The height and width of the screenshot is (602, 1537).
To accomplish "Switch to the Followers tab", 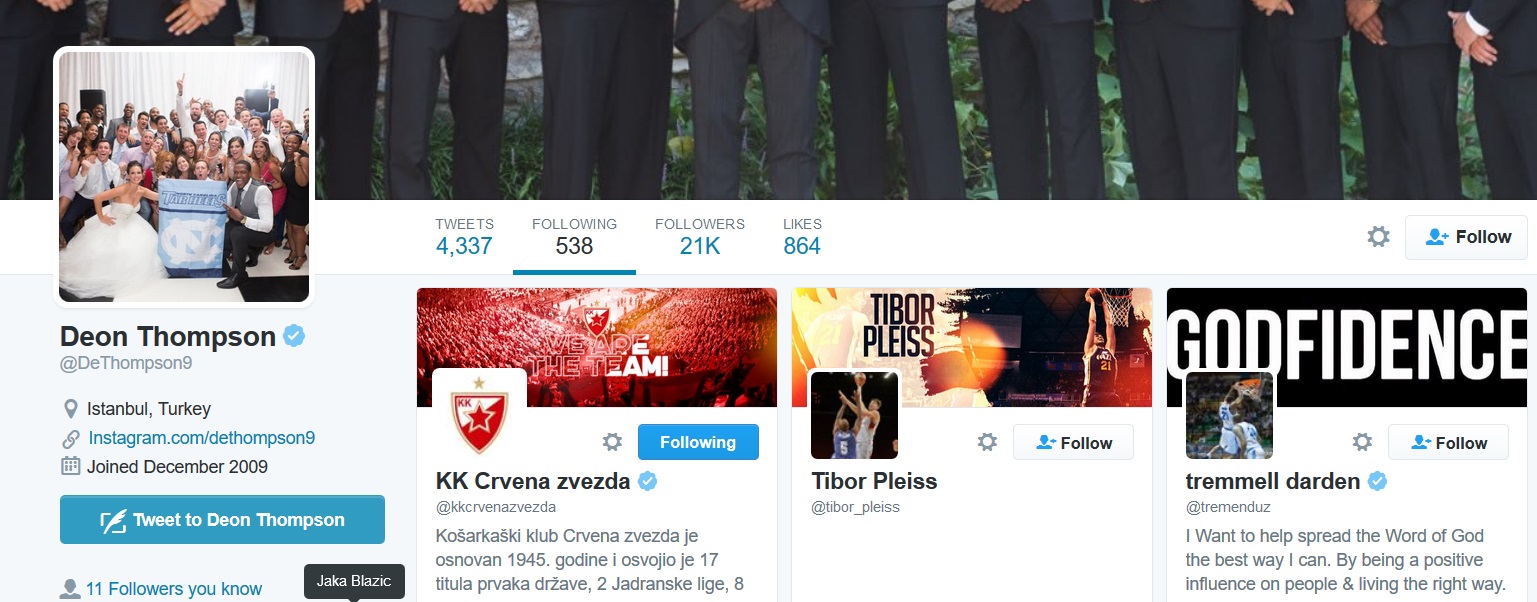I will coord(700,236).
